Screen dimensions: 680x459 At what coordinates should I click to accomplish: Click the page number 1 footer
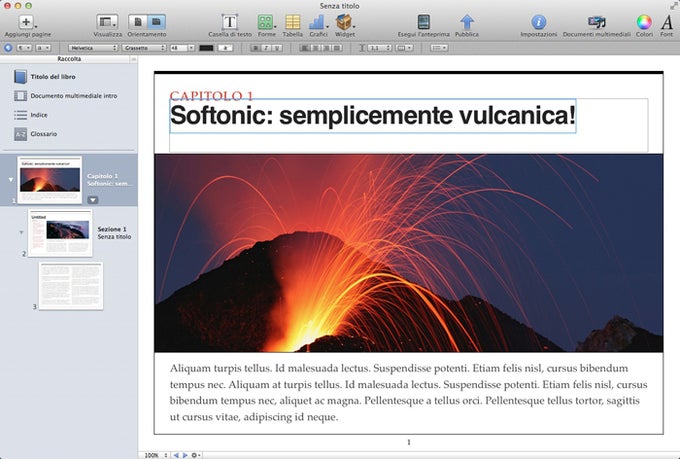click(409, 442)
